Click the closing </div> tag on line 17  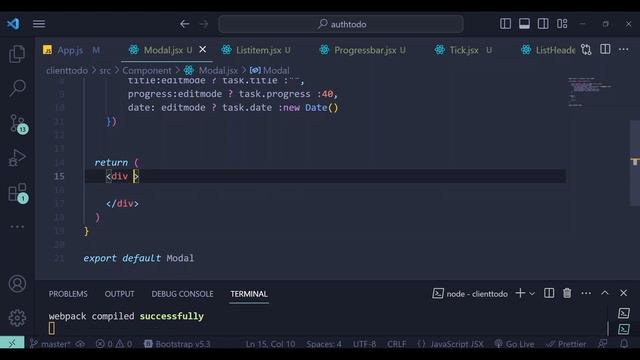coord(122,204)
